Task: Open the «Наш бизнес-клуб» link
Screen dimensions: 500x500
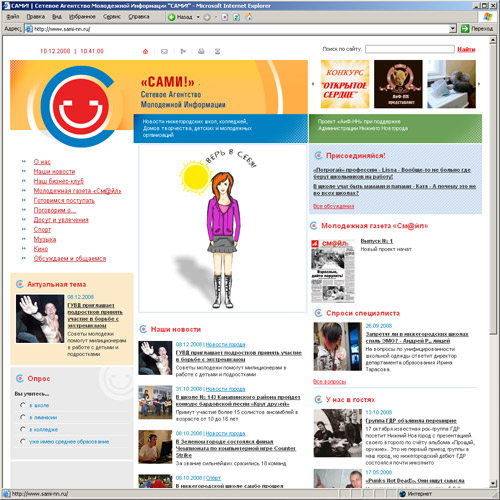Action: click(x=59, y=181)
